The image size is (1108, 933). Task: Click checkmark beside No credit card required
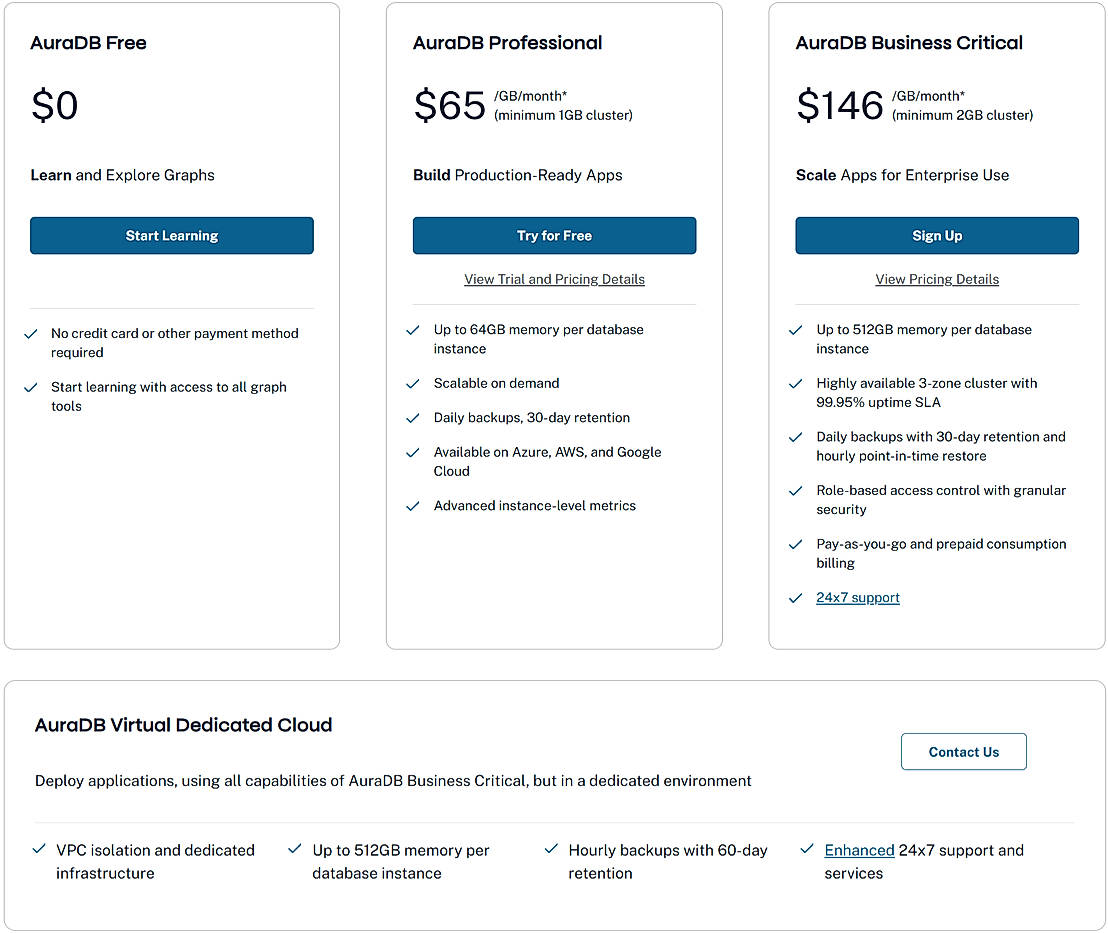pyautogui.click(x=31, y=334)
